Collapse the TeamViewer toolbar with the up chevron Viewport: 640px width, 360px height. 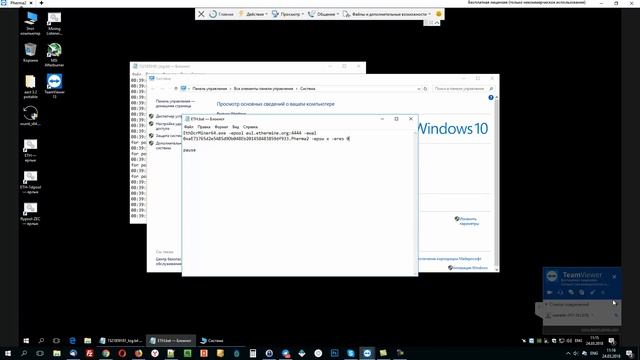(437, 23)
